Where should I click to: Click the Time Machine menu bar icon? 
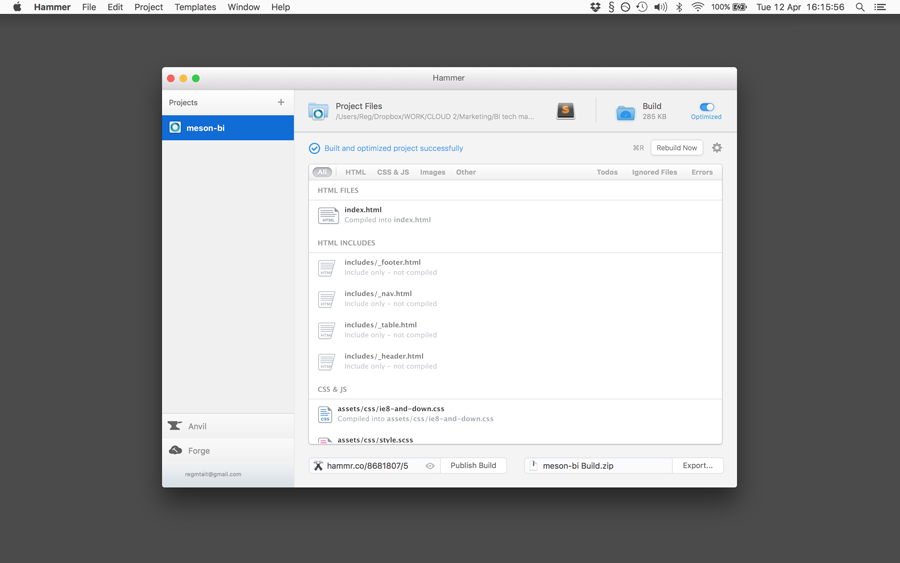[x=642, y=7]
